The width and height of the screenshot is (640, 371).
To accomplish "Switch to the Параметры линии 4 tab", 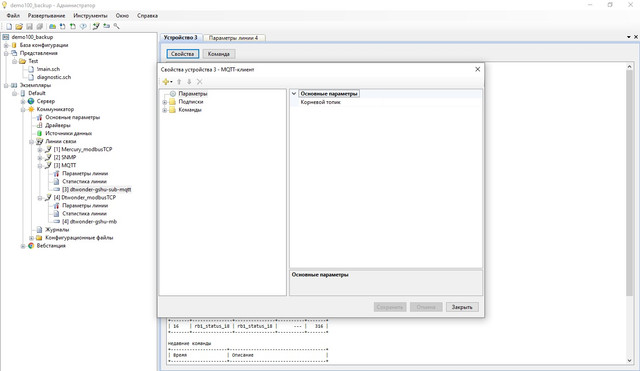I will 233,38.
